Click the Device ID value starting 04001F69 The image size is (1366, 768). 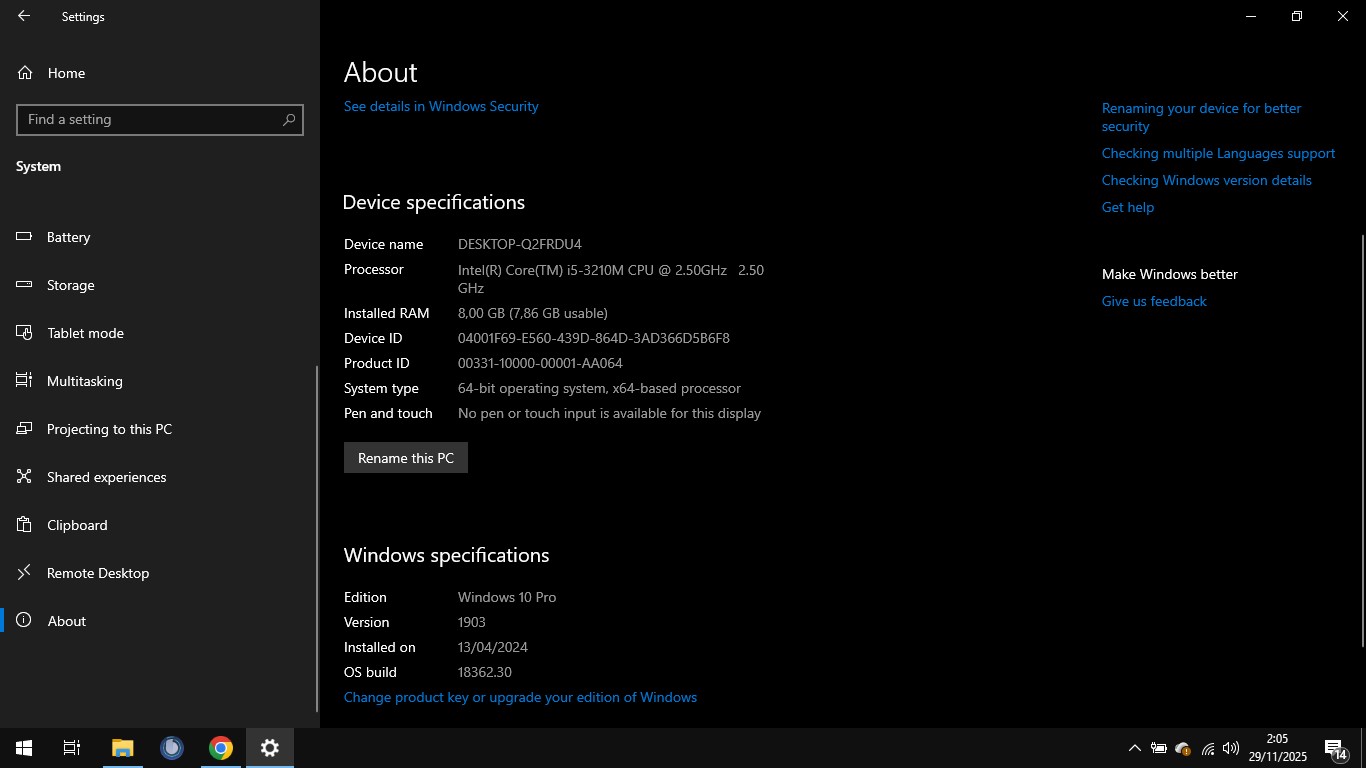594,338
